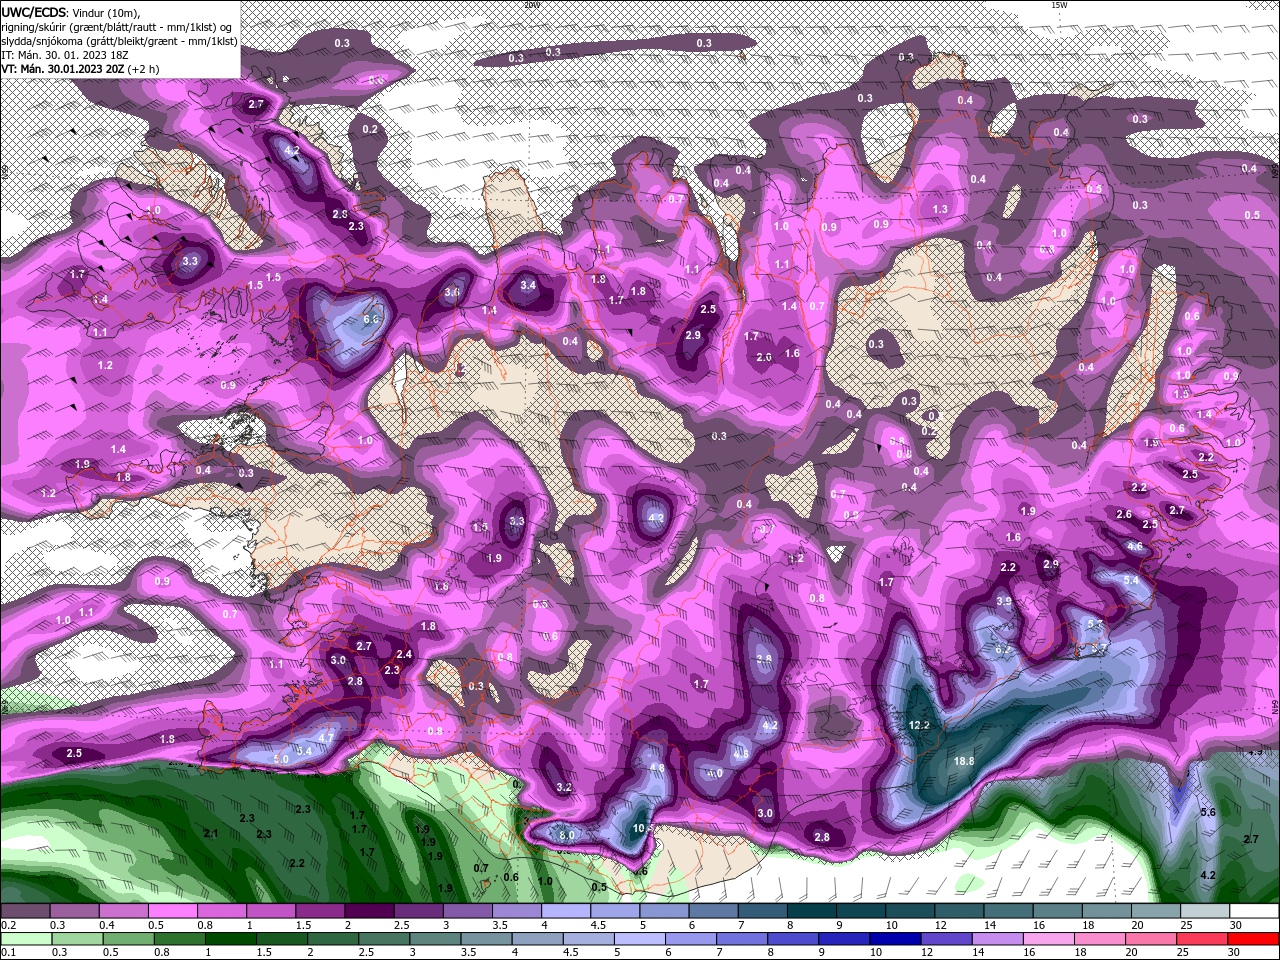Image resolution: width=1280 pixels, height=960 pixels.
Task: Click the 6.6 value in the blue snow patch
Action: click(371, 319)
